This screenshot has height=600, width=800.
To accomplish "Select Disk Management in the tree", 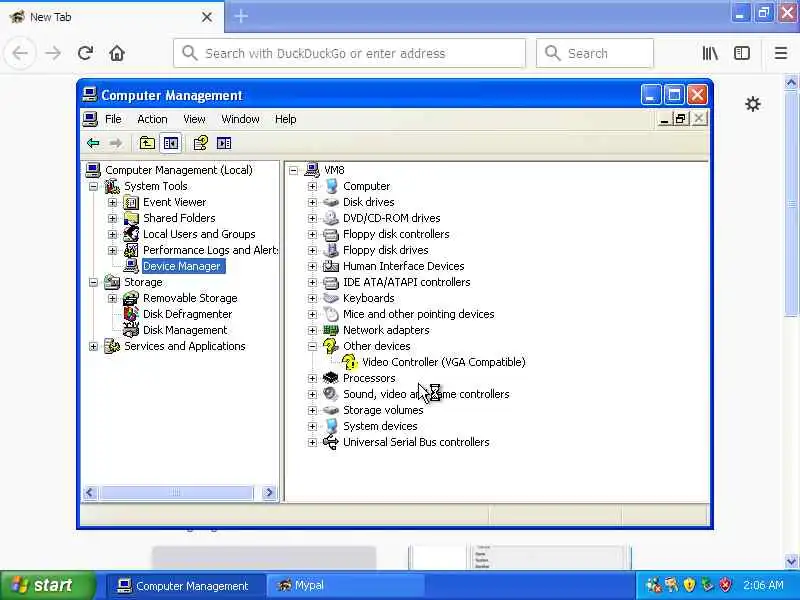I will [185, 330].
